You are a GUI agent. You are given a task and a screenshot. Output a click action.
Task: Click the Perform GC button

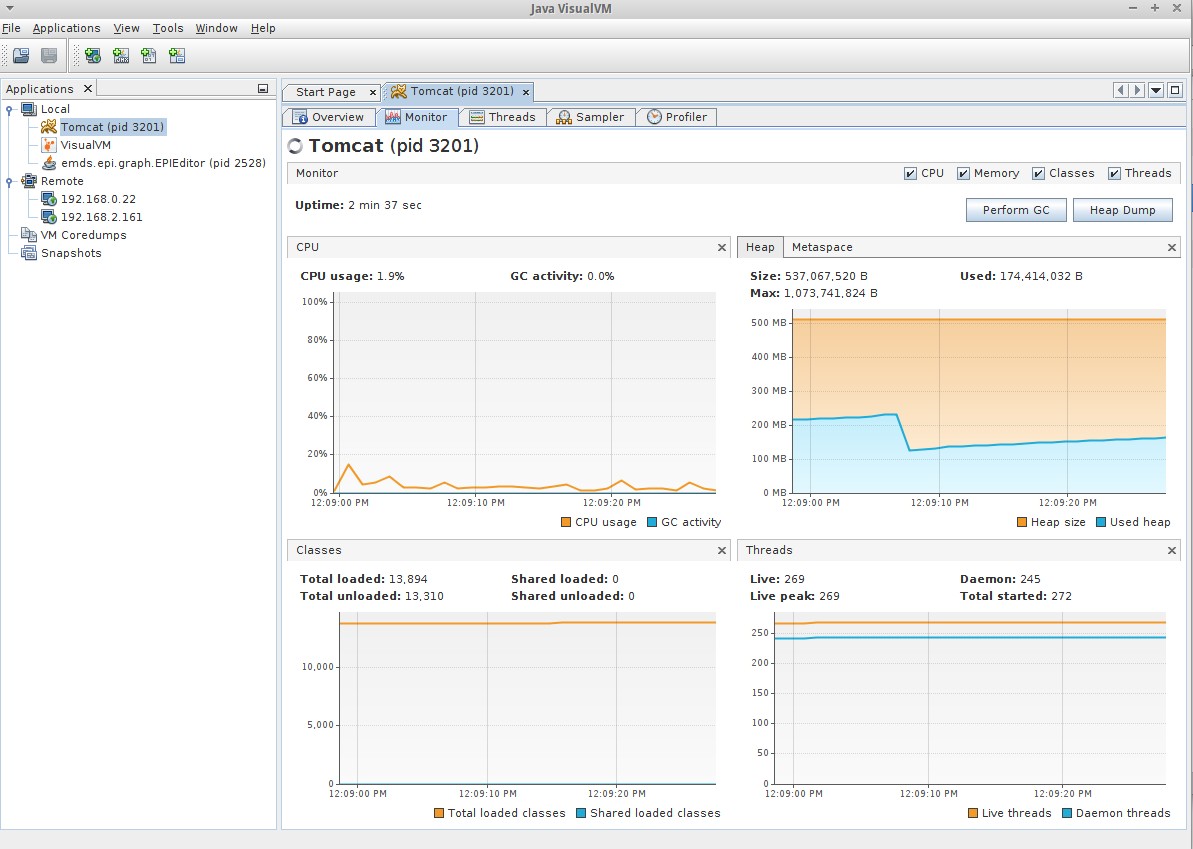[1016, 210]
